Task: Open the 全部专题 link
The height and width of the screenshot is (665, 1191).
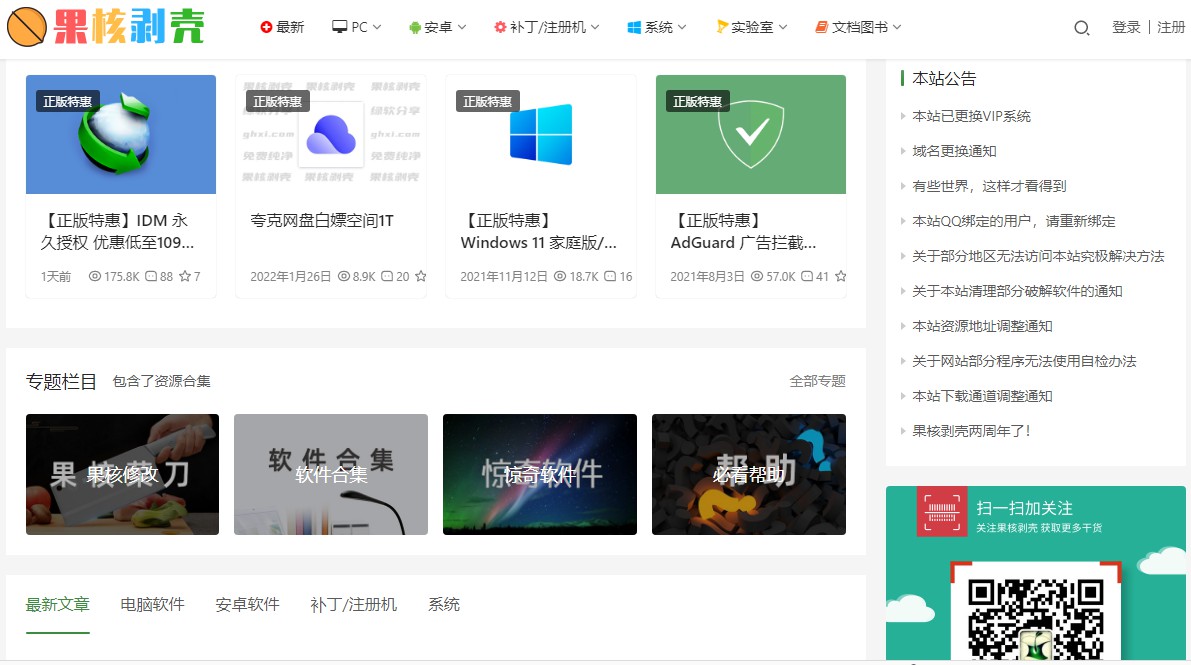Action: pos(817,381)
